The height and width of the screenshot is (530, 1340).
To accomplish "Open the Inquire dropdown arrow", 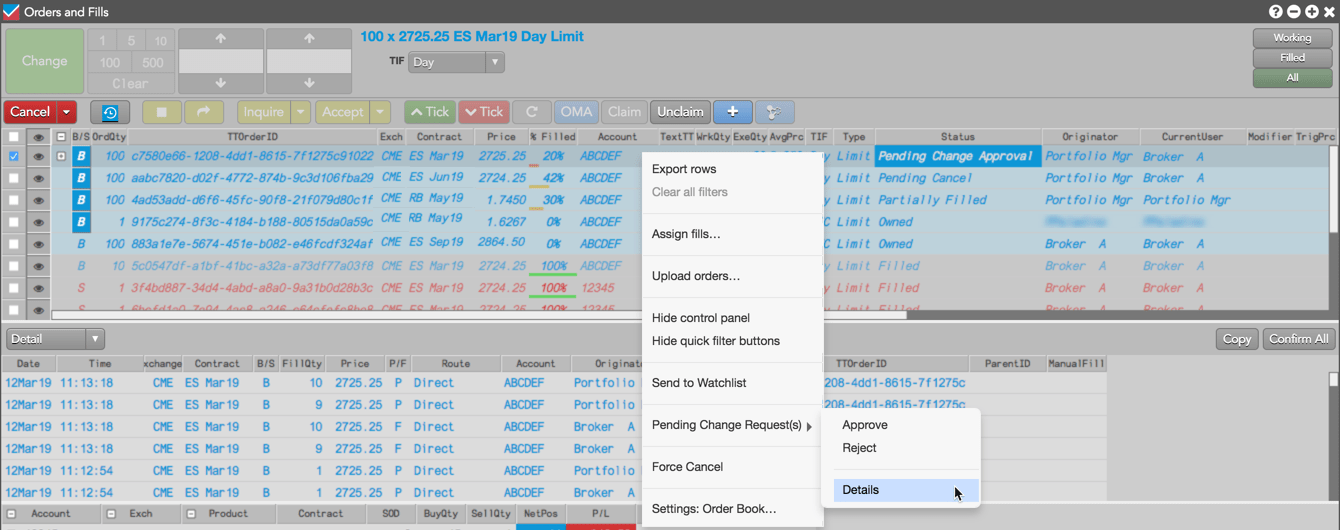I will point(300,113).
